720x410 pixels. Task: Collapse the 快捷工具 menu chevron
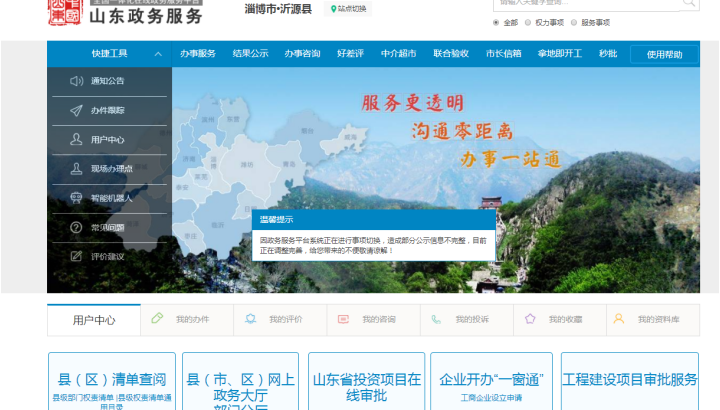[157, 54]
